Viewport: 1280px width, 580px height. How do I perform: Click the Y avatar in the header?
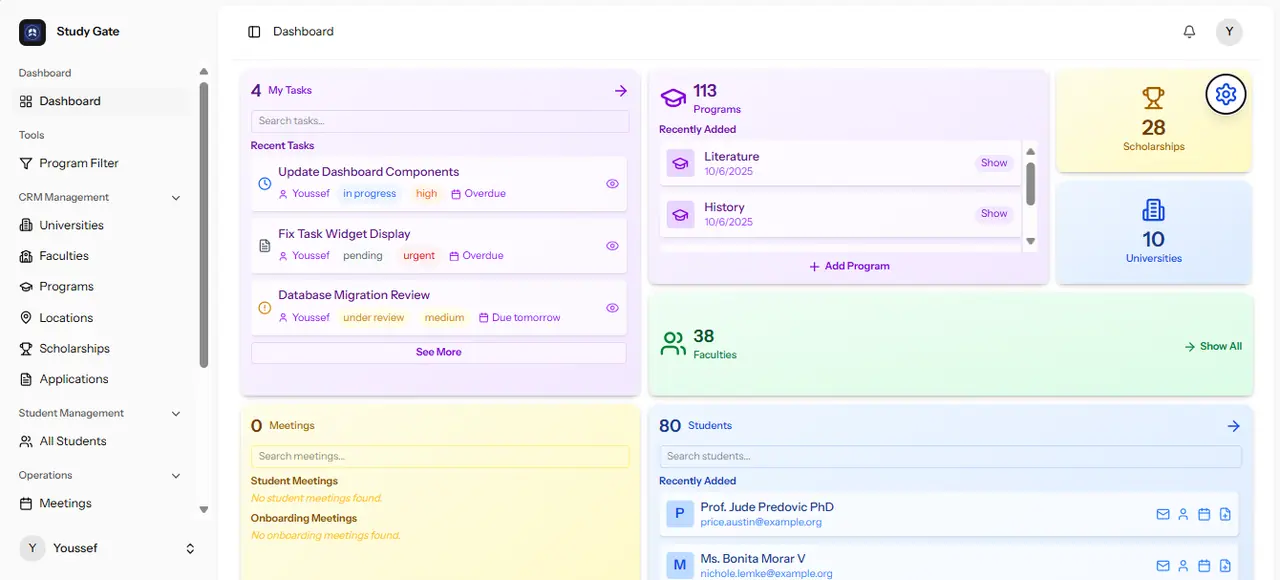click(x=1229, y=32)
